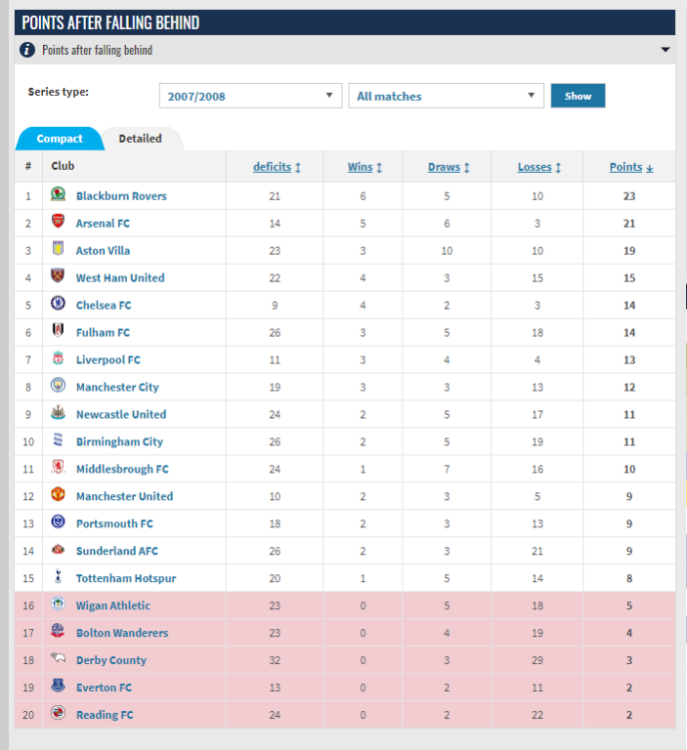Switch to the Detailed tab
Viewport: 687px width, 750px height.
point(140,139)
